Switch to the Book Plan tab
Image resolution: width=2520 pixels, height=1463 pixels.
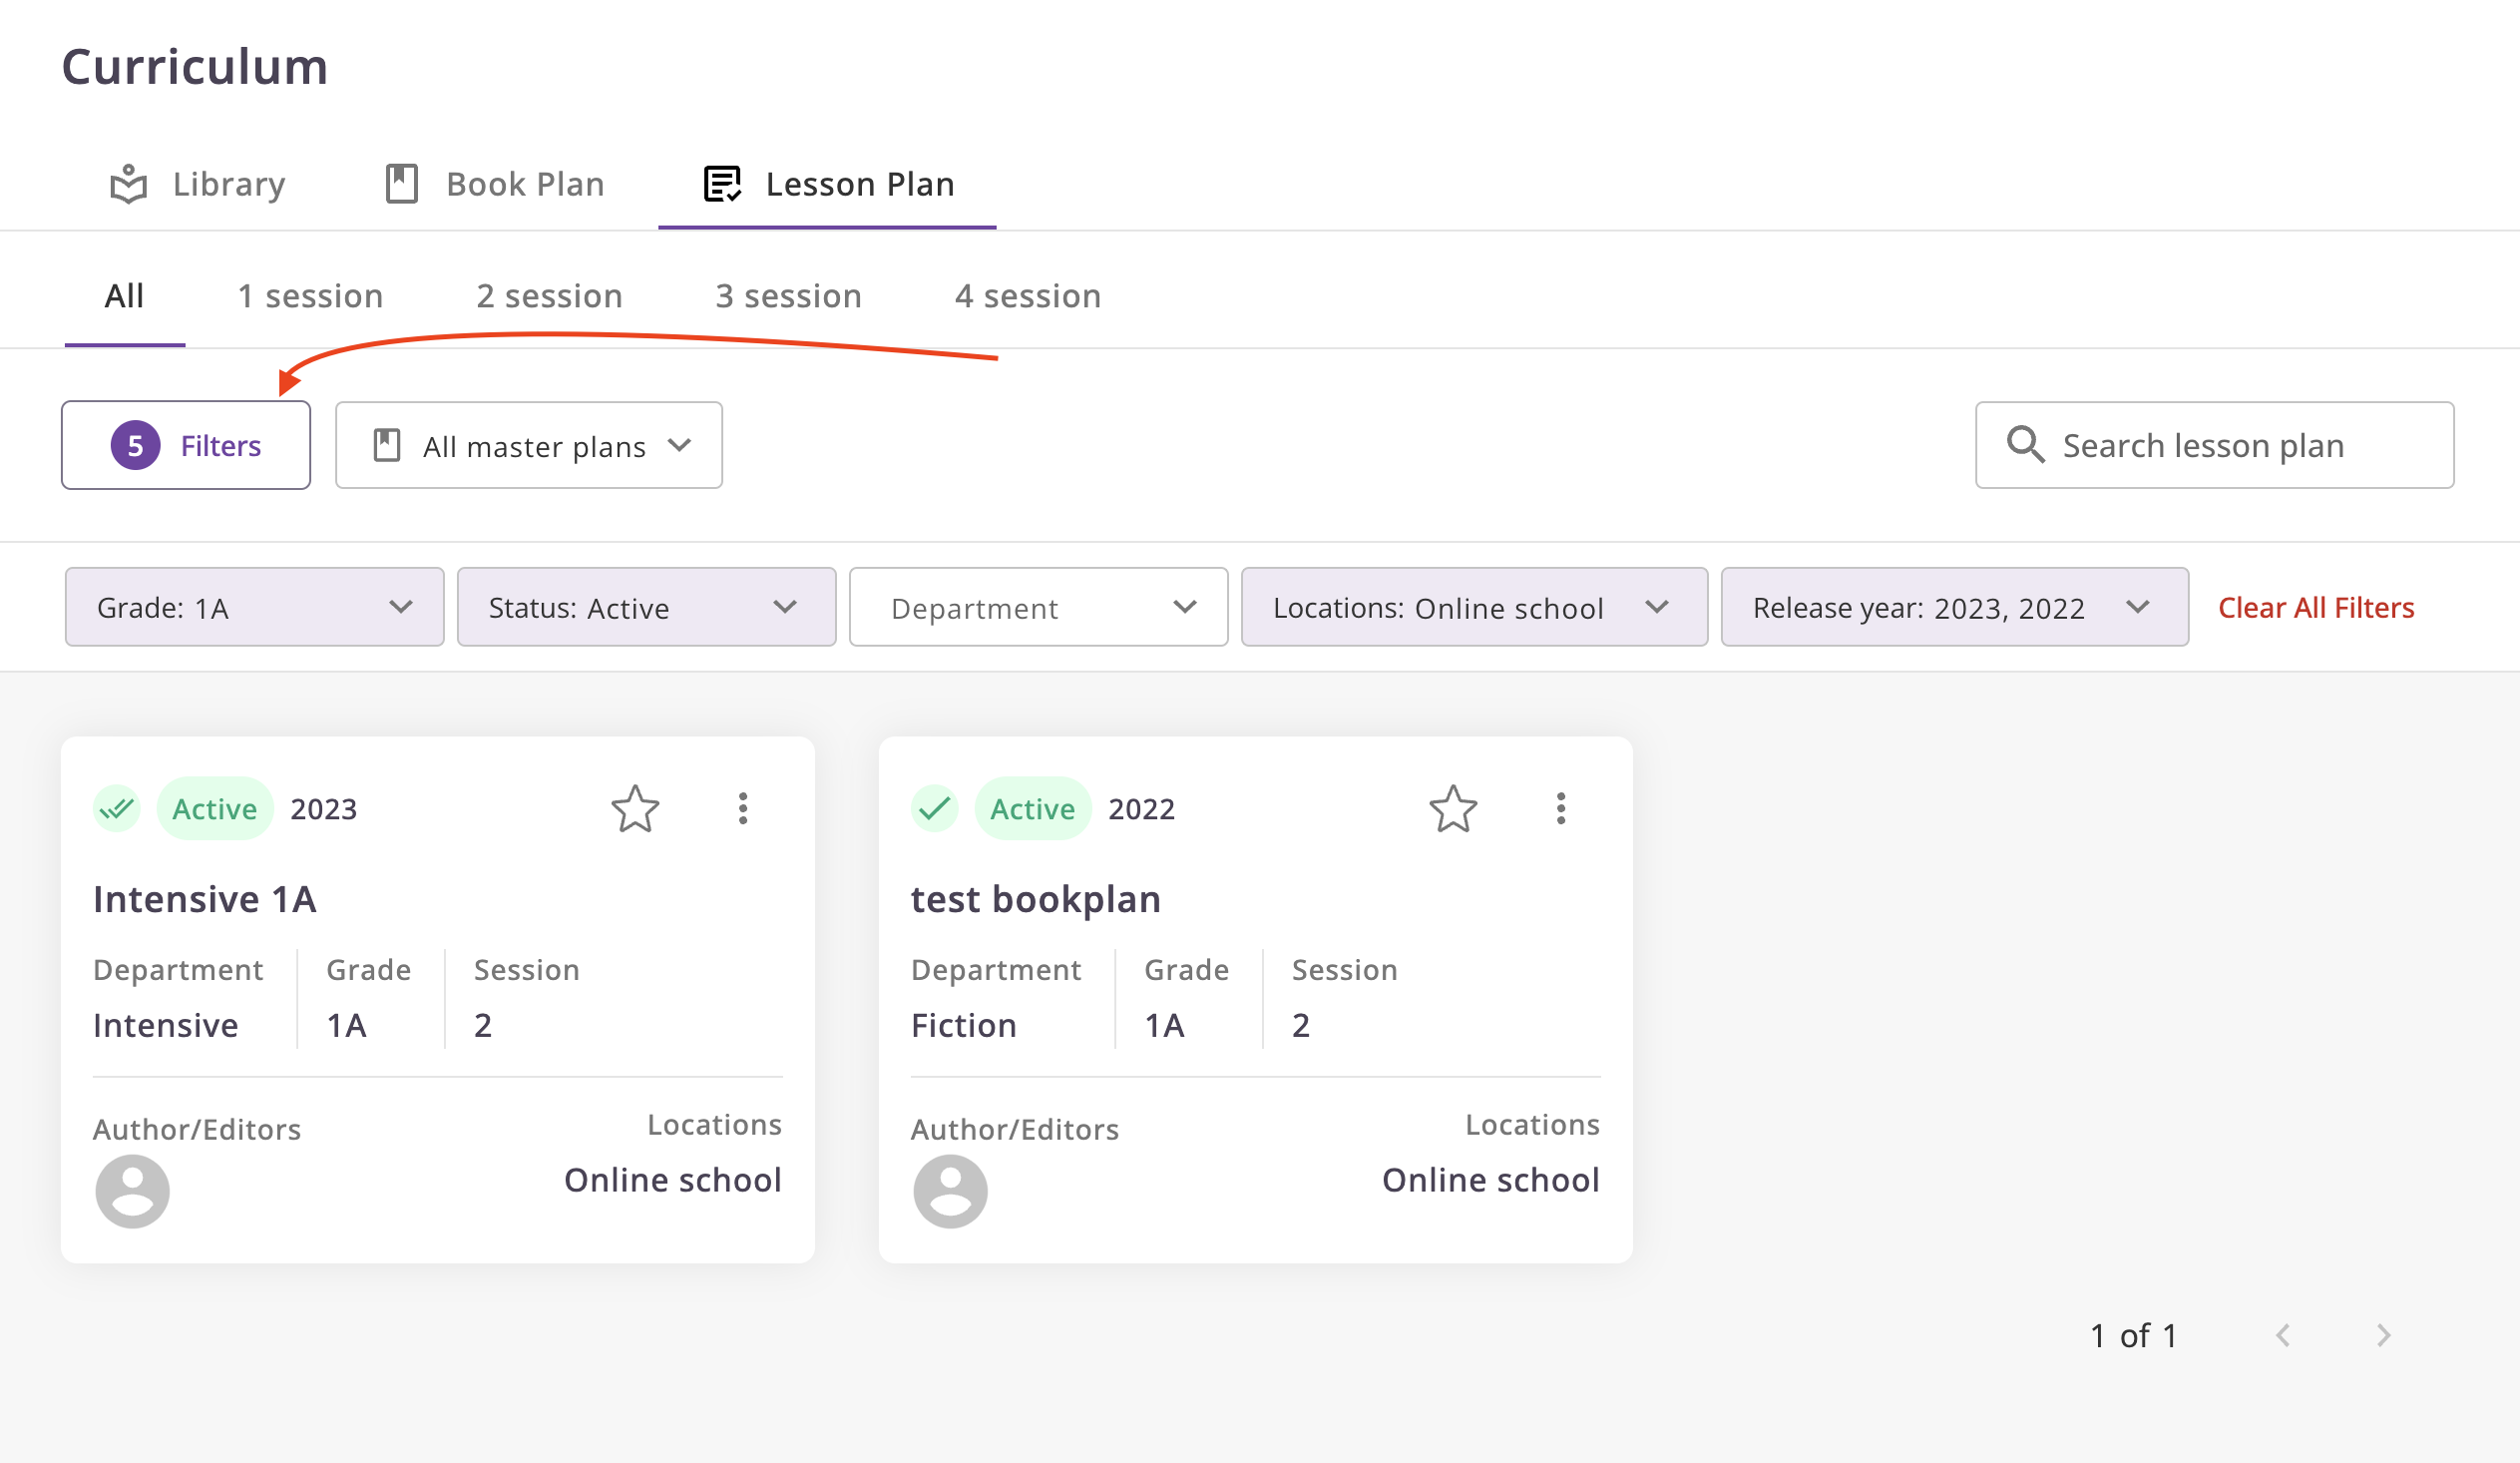(496, 184)
